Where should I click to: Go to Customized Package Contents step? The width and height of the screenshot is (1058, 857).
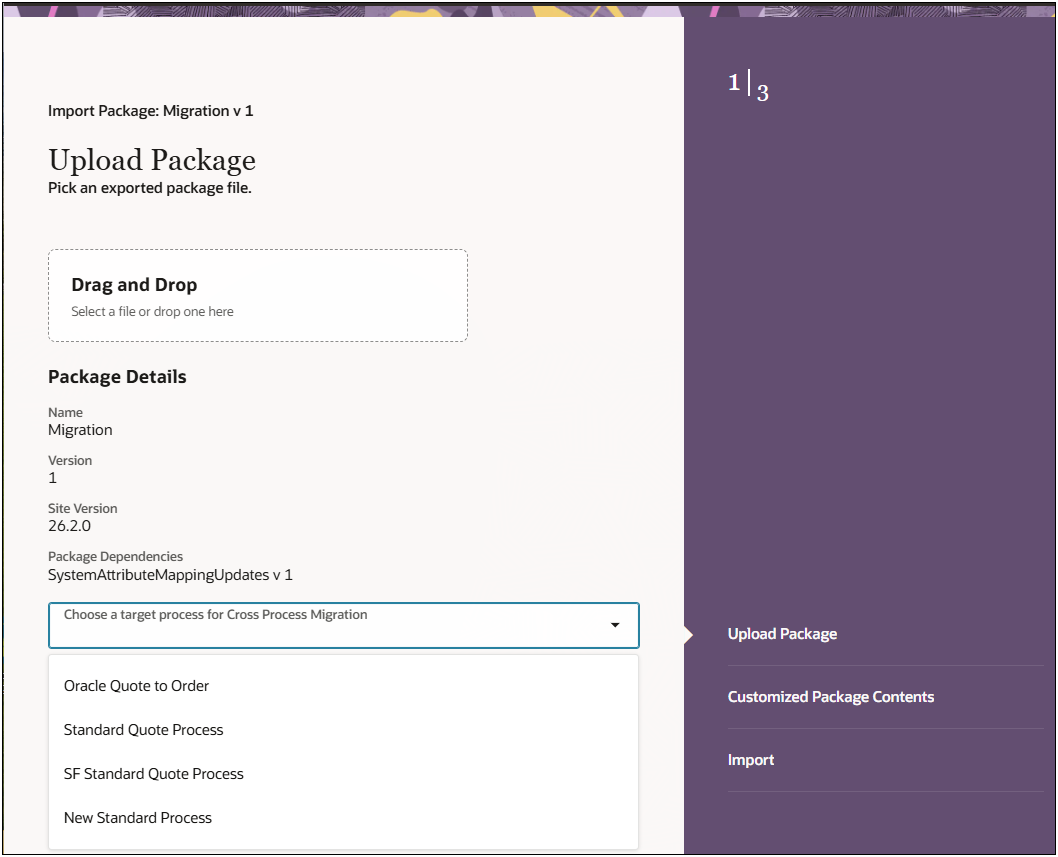[831, 696]
